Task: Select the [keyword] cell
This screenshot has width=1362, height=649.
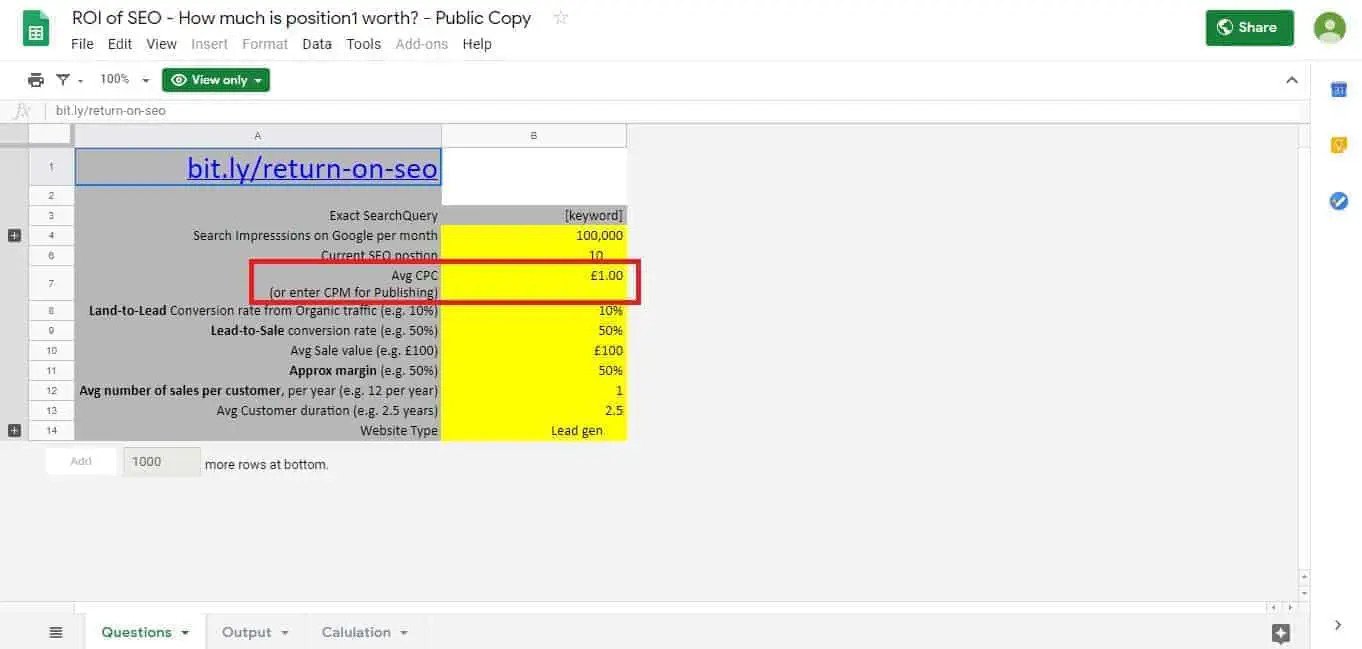Action: [534, 215]
